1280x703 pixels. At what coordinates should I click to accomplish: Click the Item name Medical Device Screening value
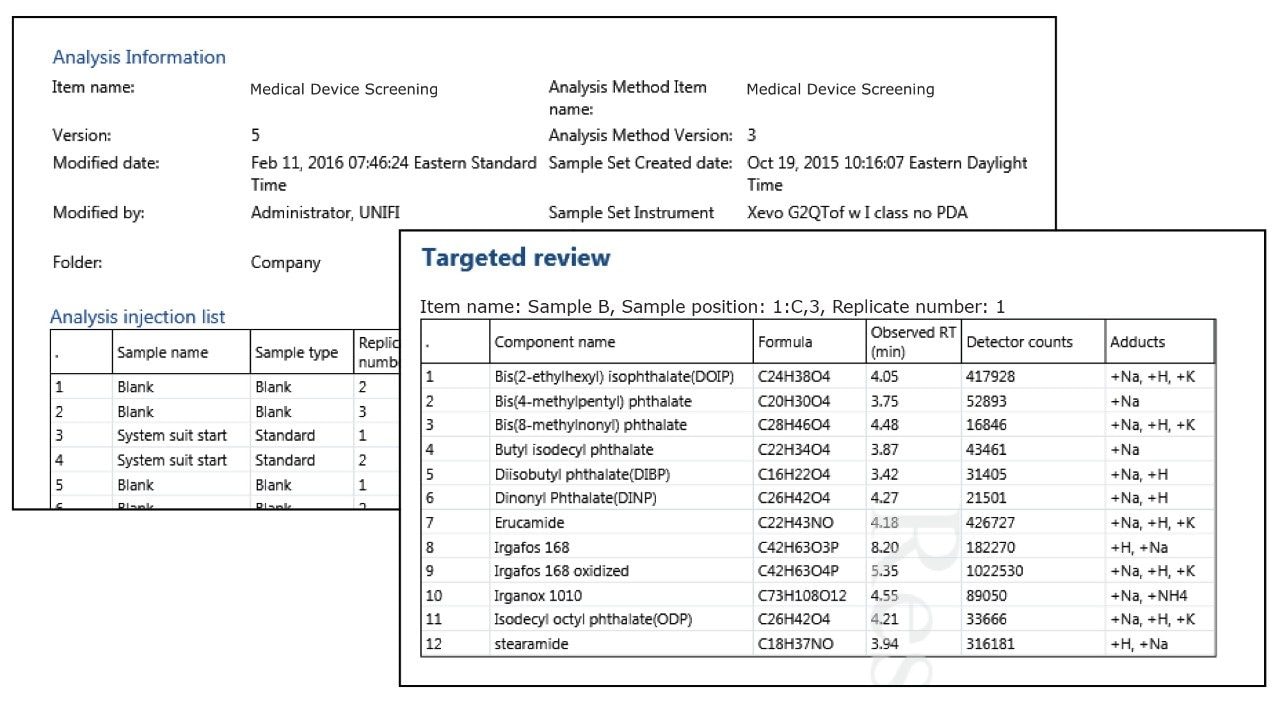click(x=344, y=89)
